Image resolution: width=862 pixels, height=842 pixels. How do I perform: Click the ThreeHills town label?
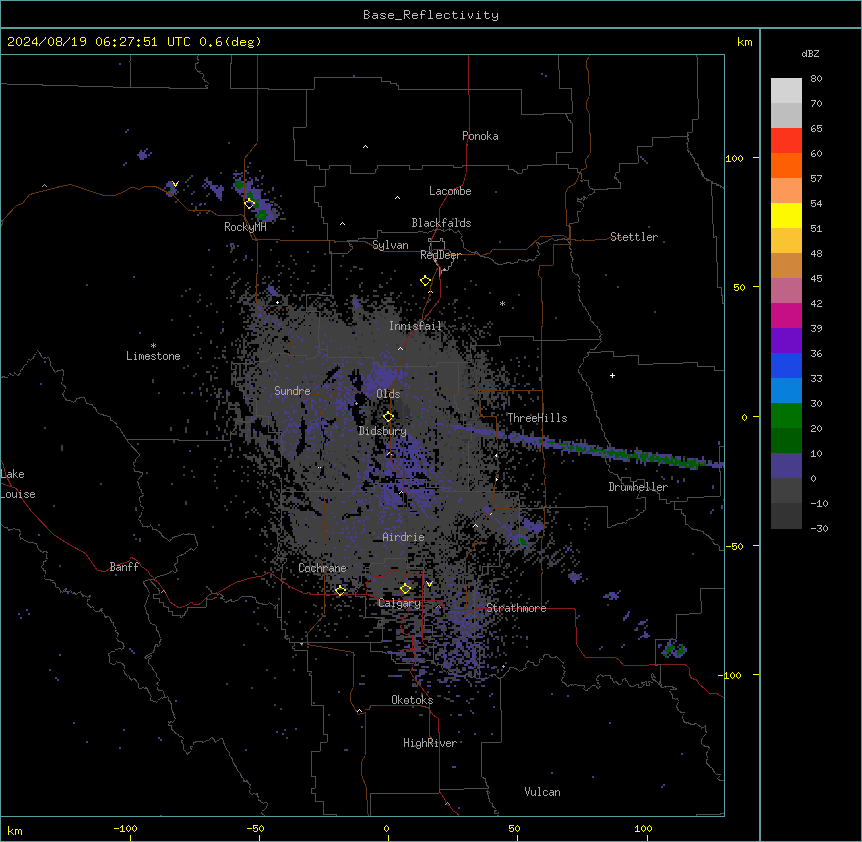click(537, 418)
